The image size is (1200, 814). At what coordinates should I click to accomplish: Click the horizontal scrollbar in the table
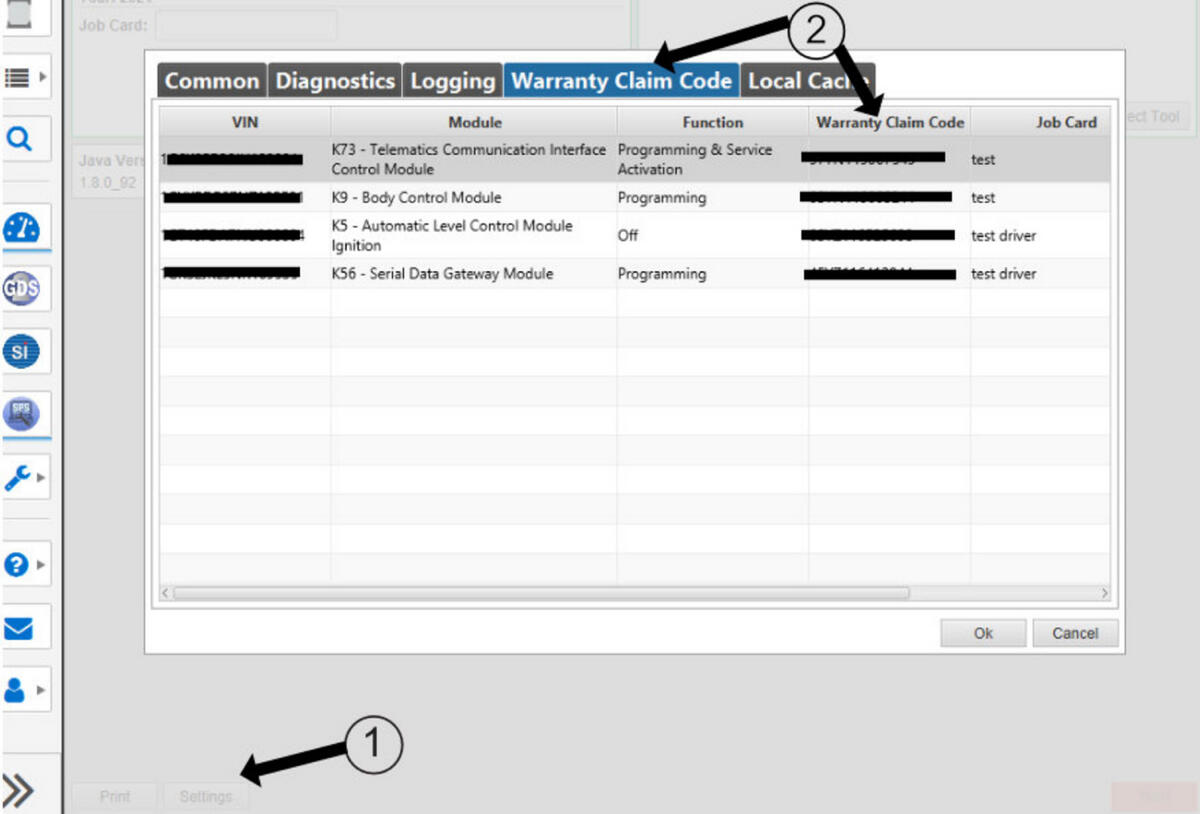540,593
